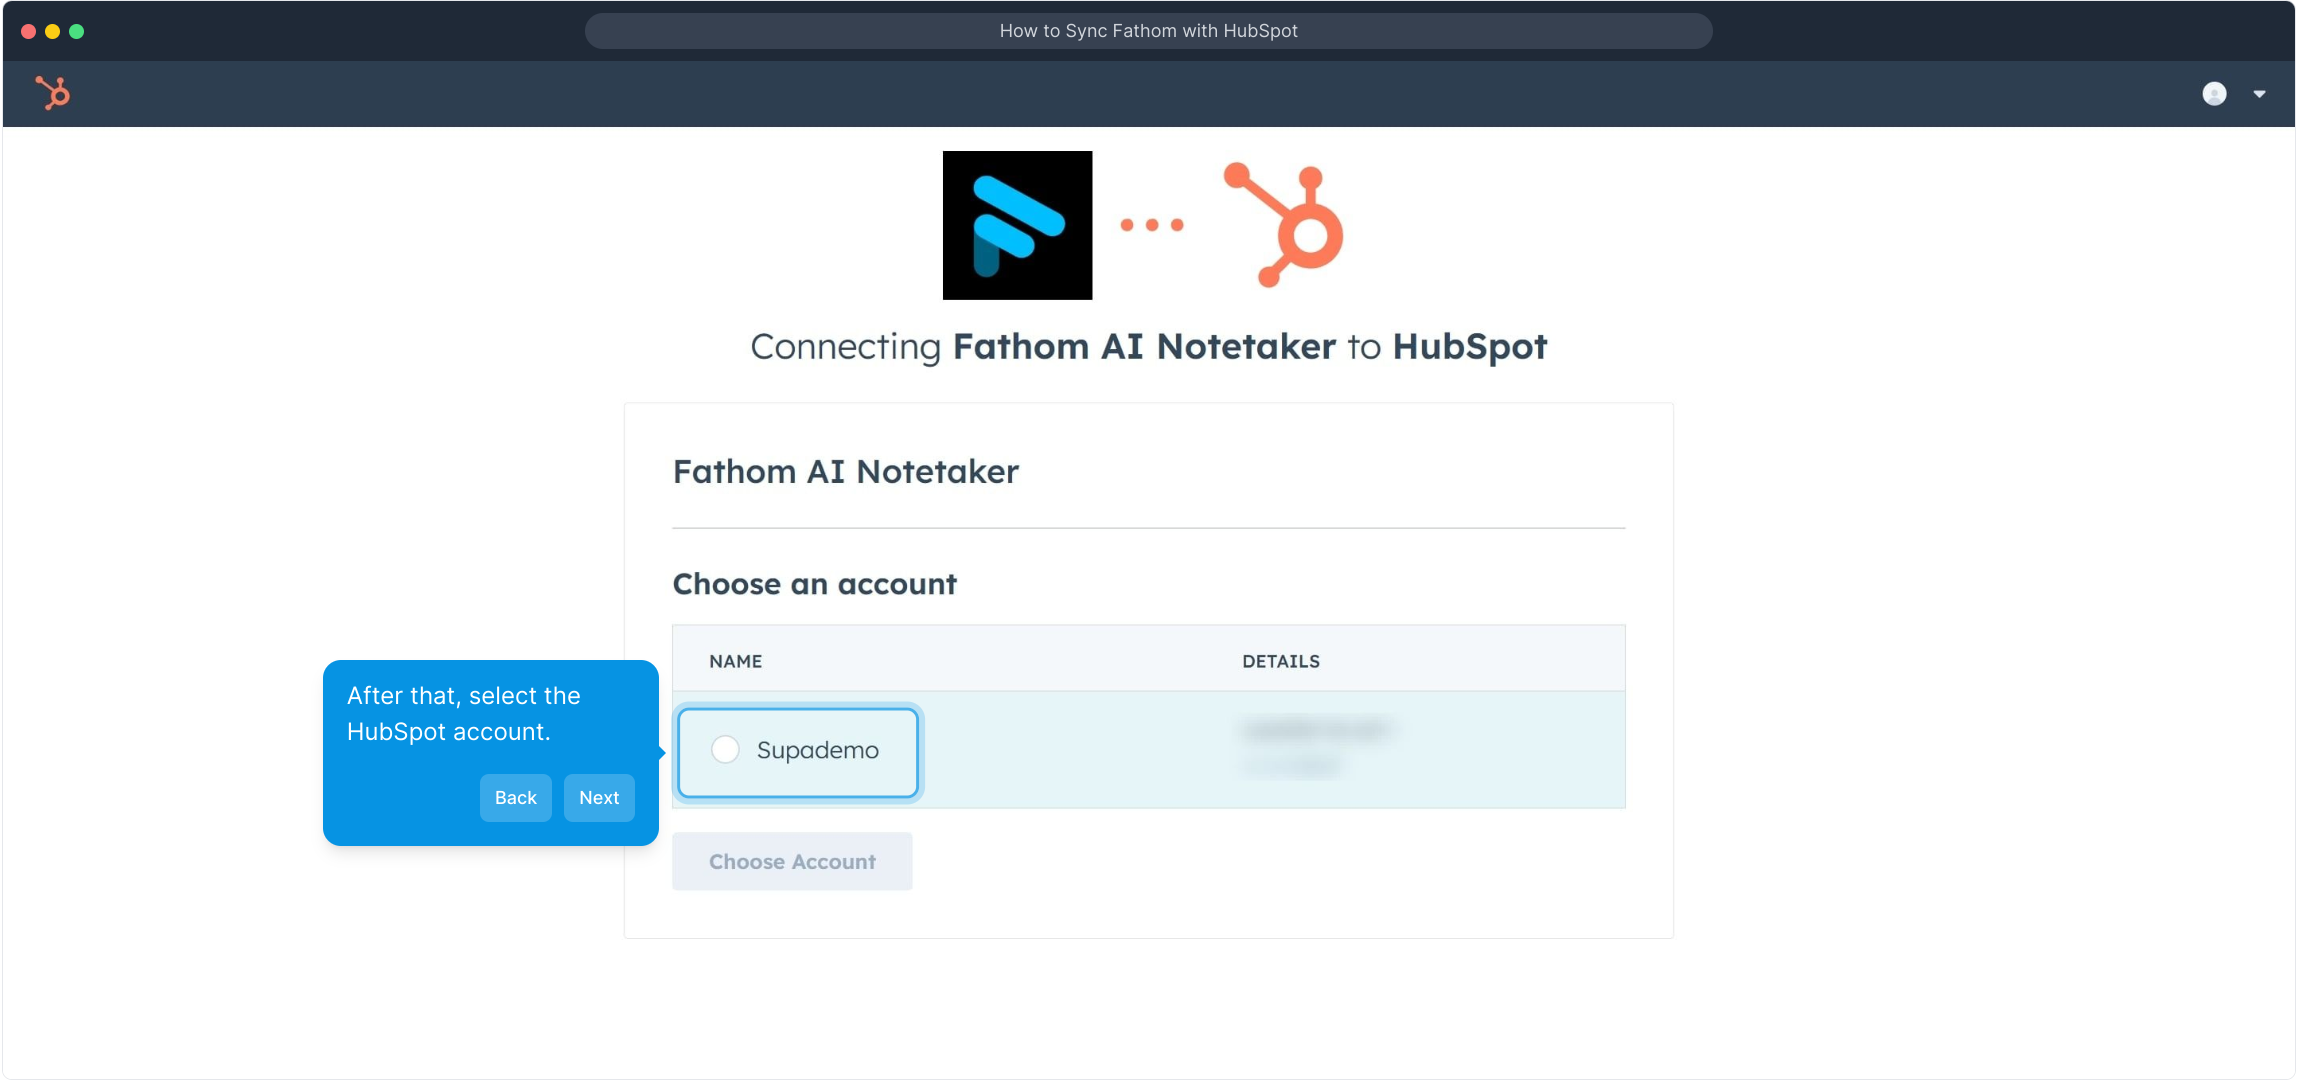Click the HubSpot sprocket logo in navbar

click(x=53, y=93)
